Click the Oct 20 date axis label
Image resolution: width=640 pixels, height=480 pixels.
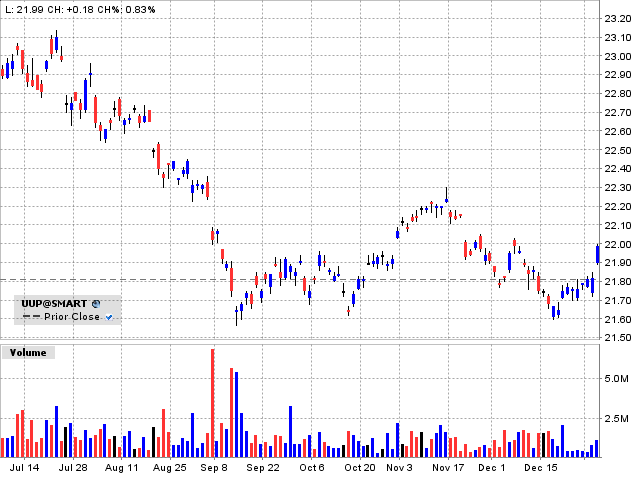359,467
